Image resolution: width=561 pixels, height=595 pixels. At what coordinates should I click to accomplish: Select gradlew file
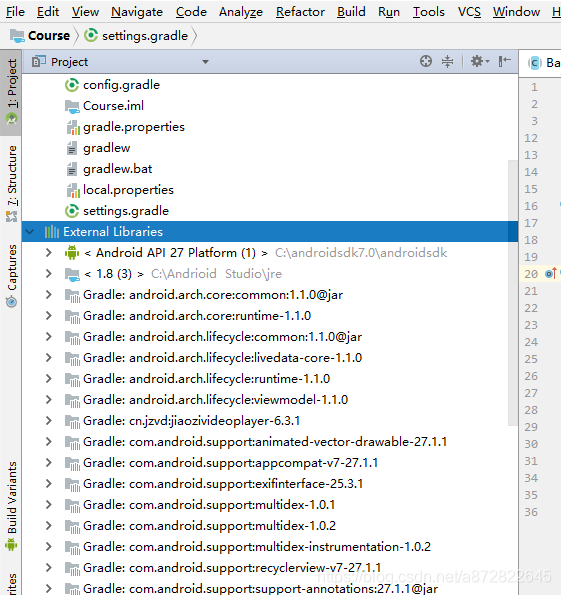coord(106,148)
